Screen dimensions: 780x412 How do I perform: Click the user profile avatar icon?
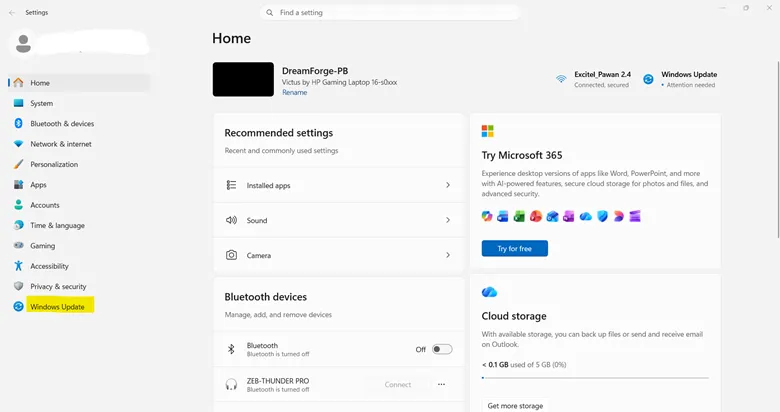(23, 43)
